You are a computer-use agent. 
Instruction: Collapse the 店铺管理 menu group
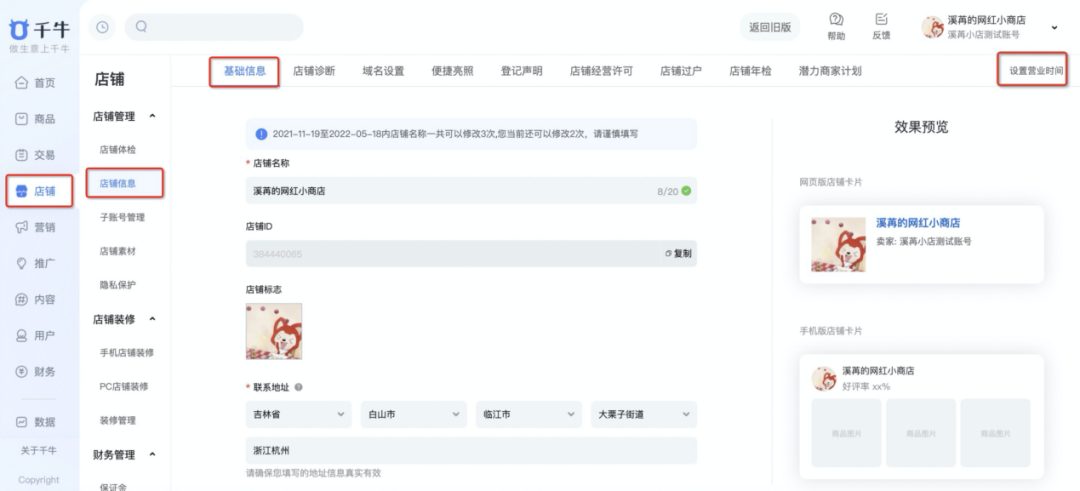coord(152,116)
